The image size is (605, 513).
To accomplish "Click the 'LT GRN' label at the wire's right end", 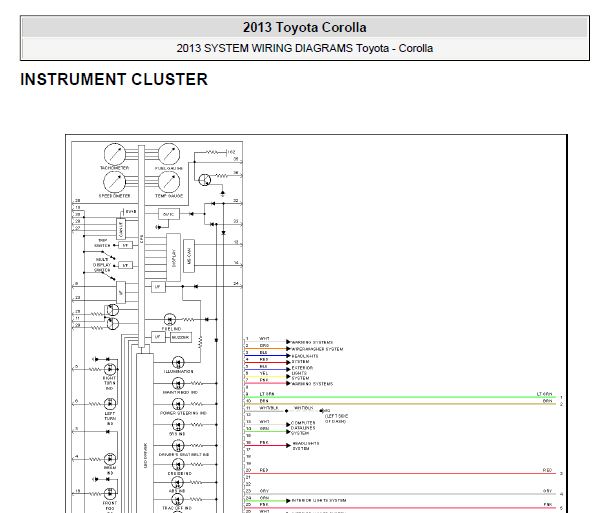I will click(544, 394).
